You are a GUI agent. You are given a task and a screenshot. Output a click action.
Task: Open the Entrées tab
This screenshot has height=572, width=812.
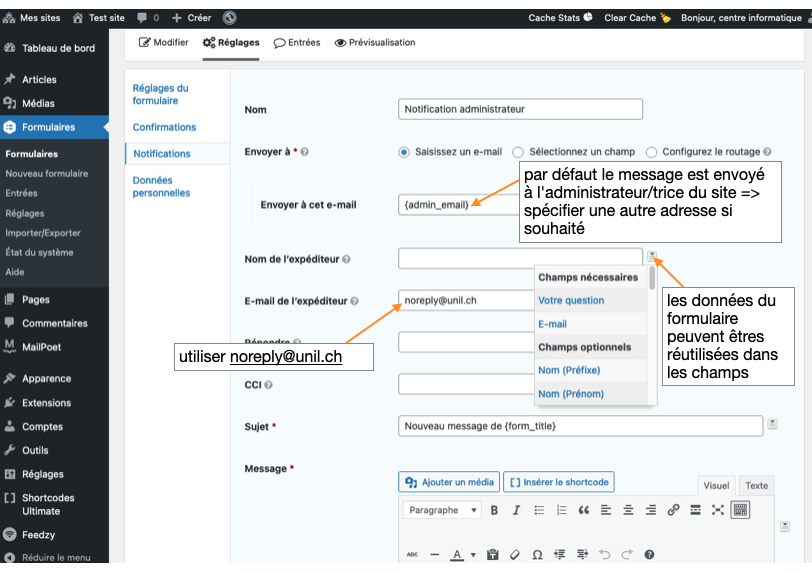[297, 43]
